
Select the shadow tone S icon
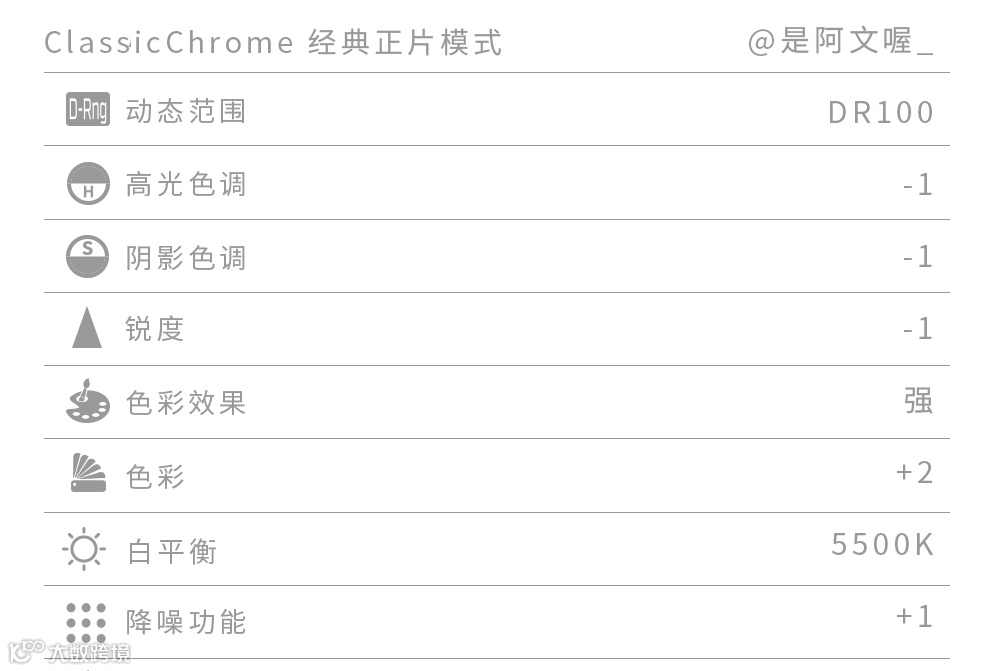pyautogui.click(x=87, y=256)
